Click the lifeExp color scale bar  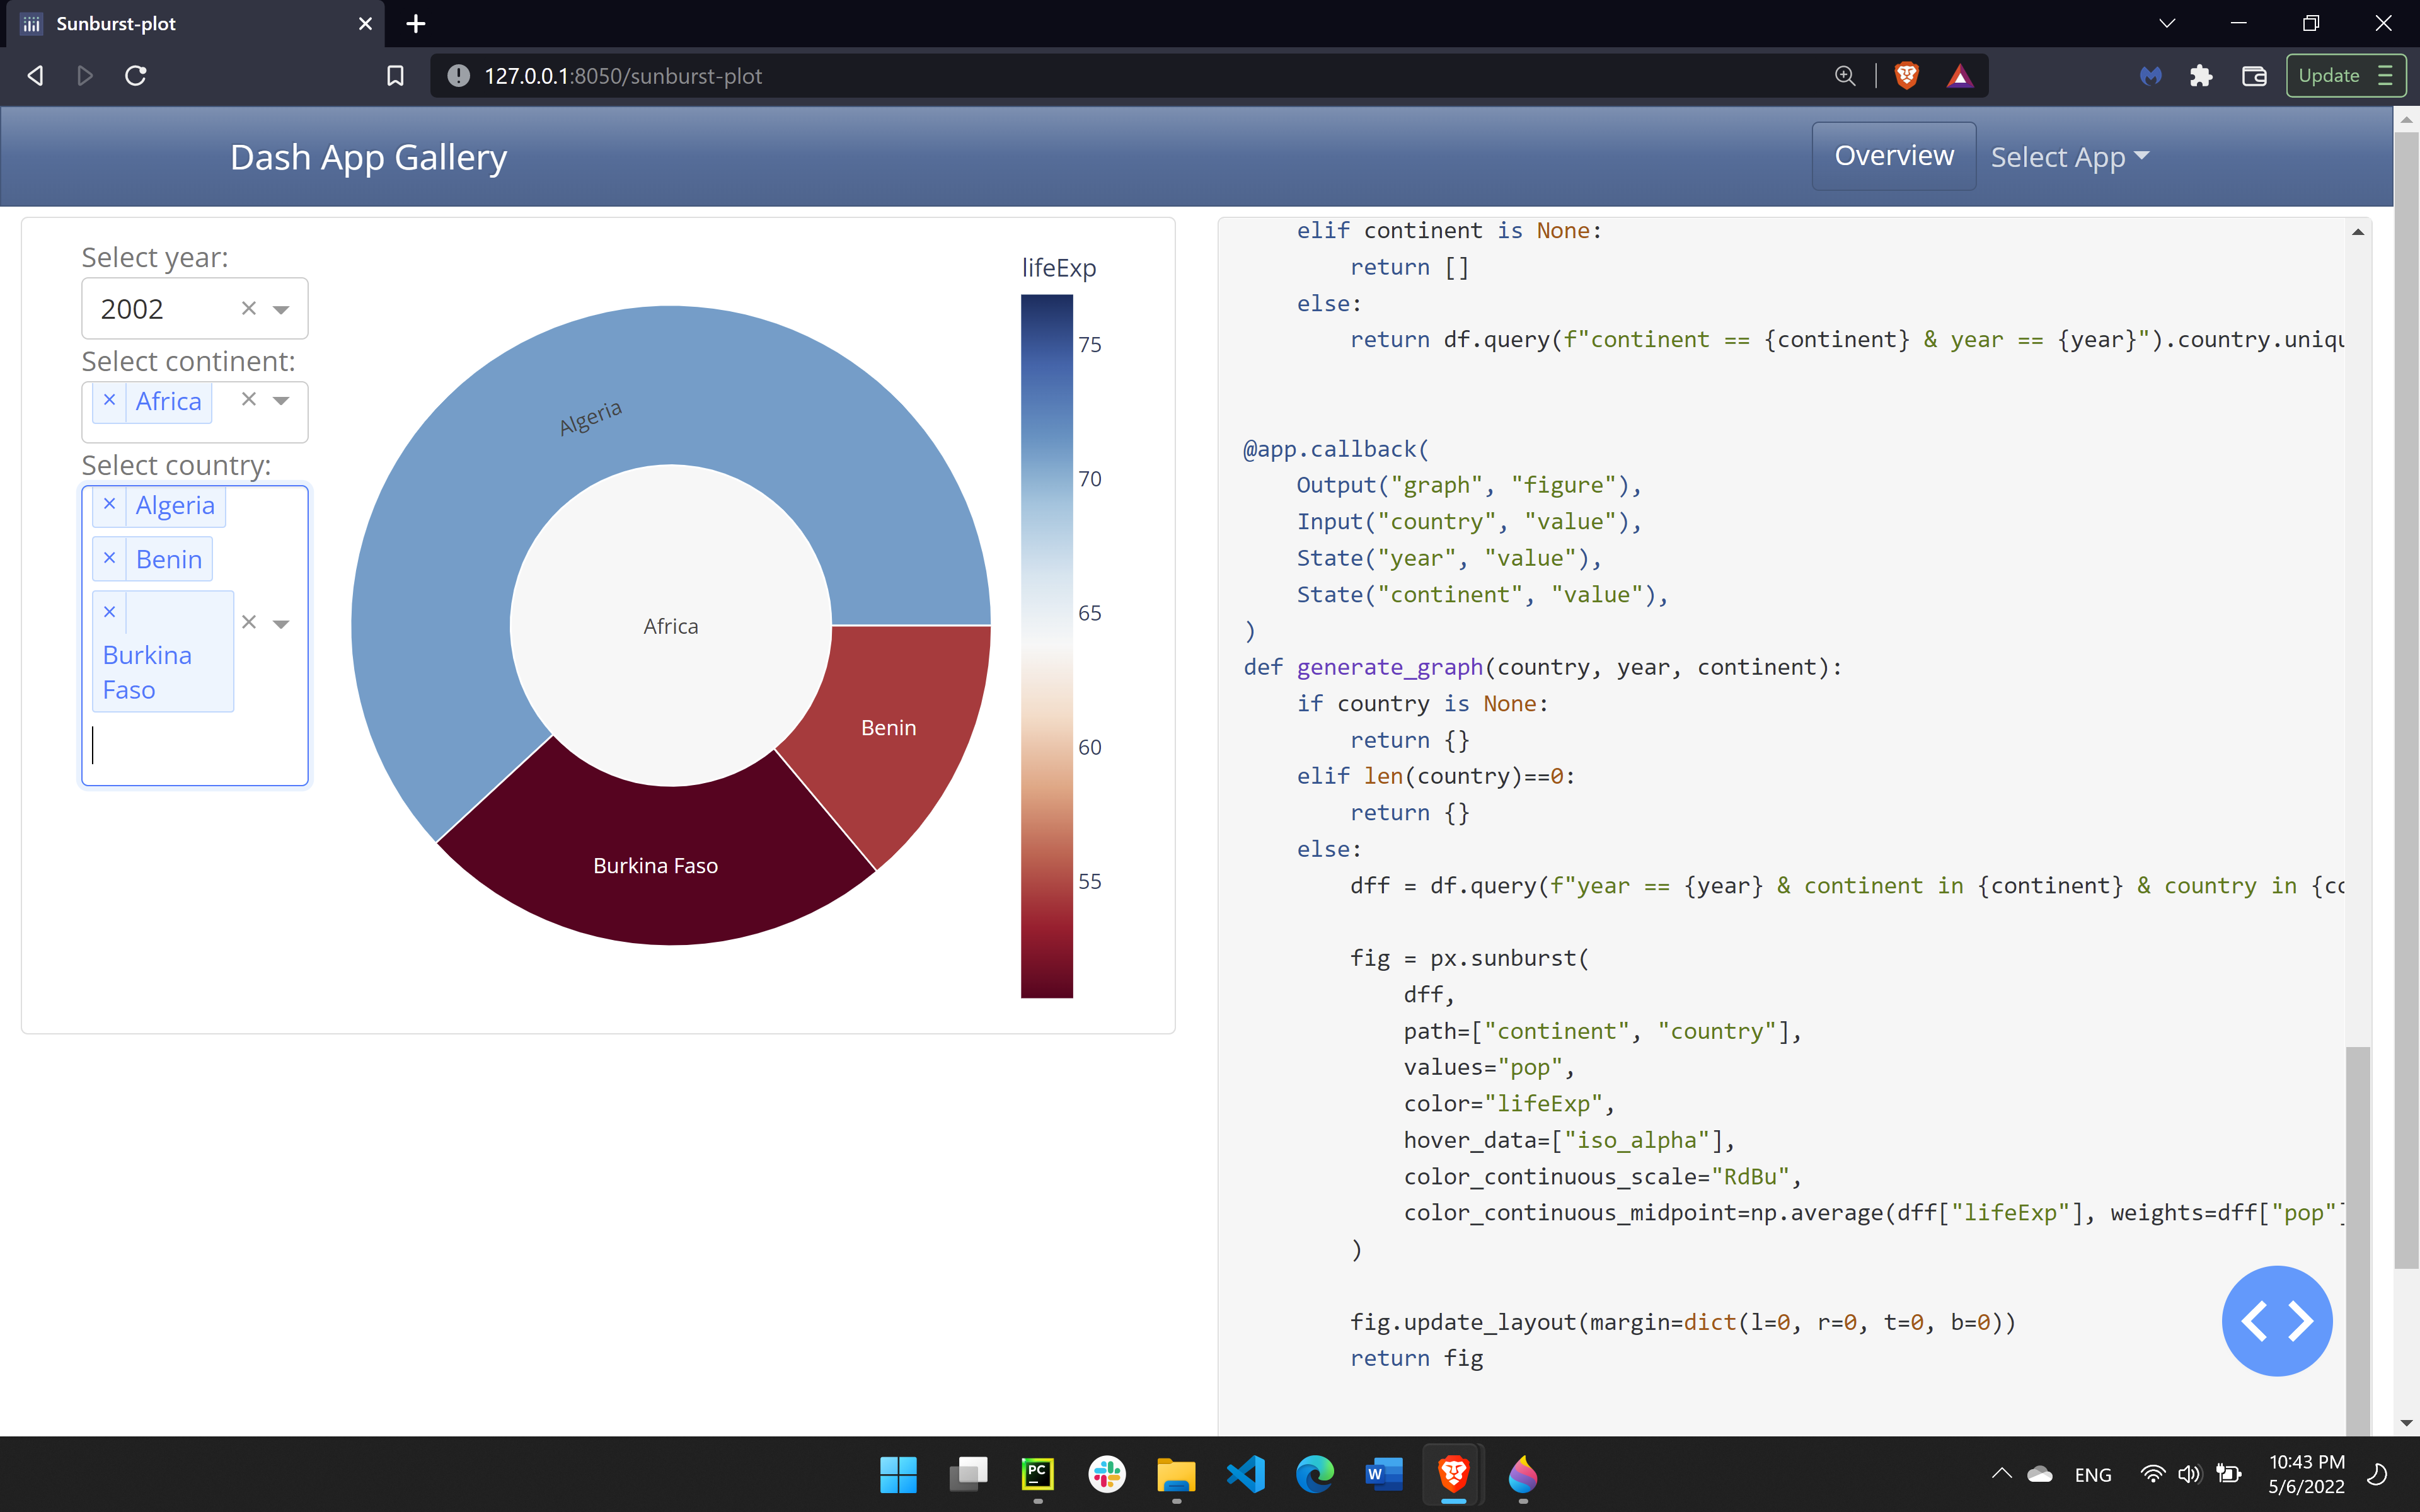(x=1046, y=645)
